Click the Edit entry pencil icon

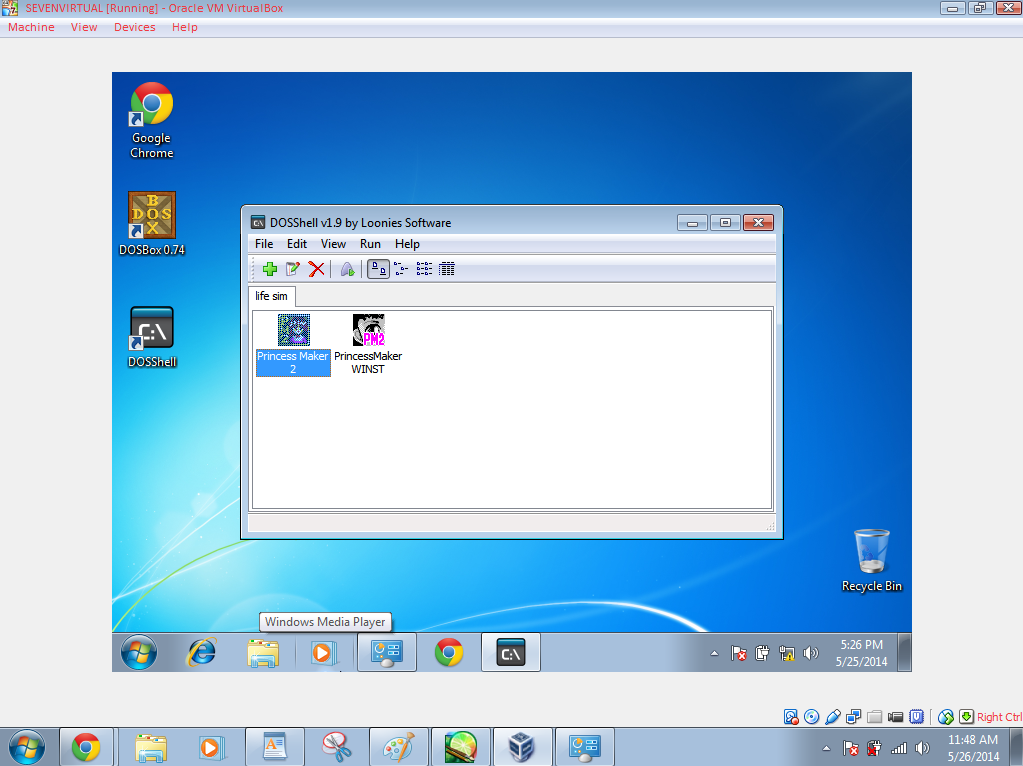point(293,269)
